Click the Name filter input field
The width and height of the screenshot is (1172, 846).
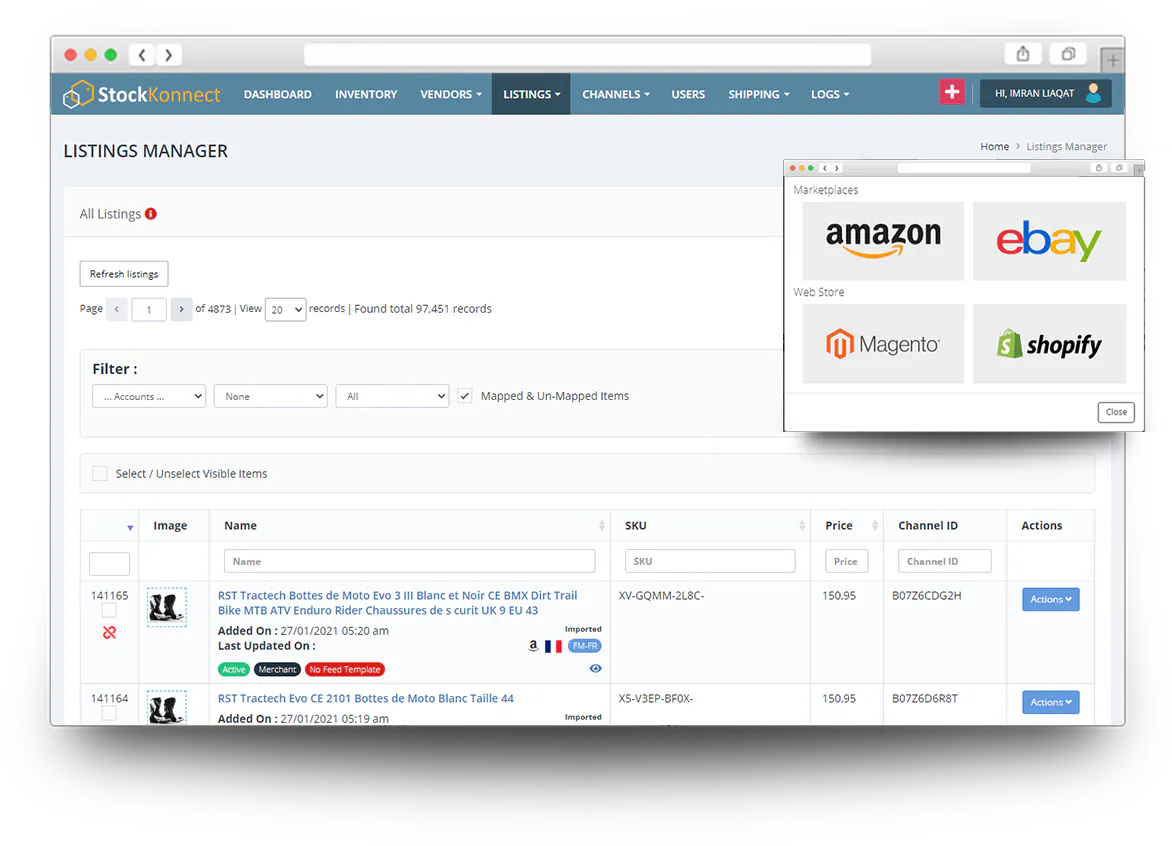[x=410, y=561]
